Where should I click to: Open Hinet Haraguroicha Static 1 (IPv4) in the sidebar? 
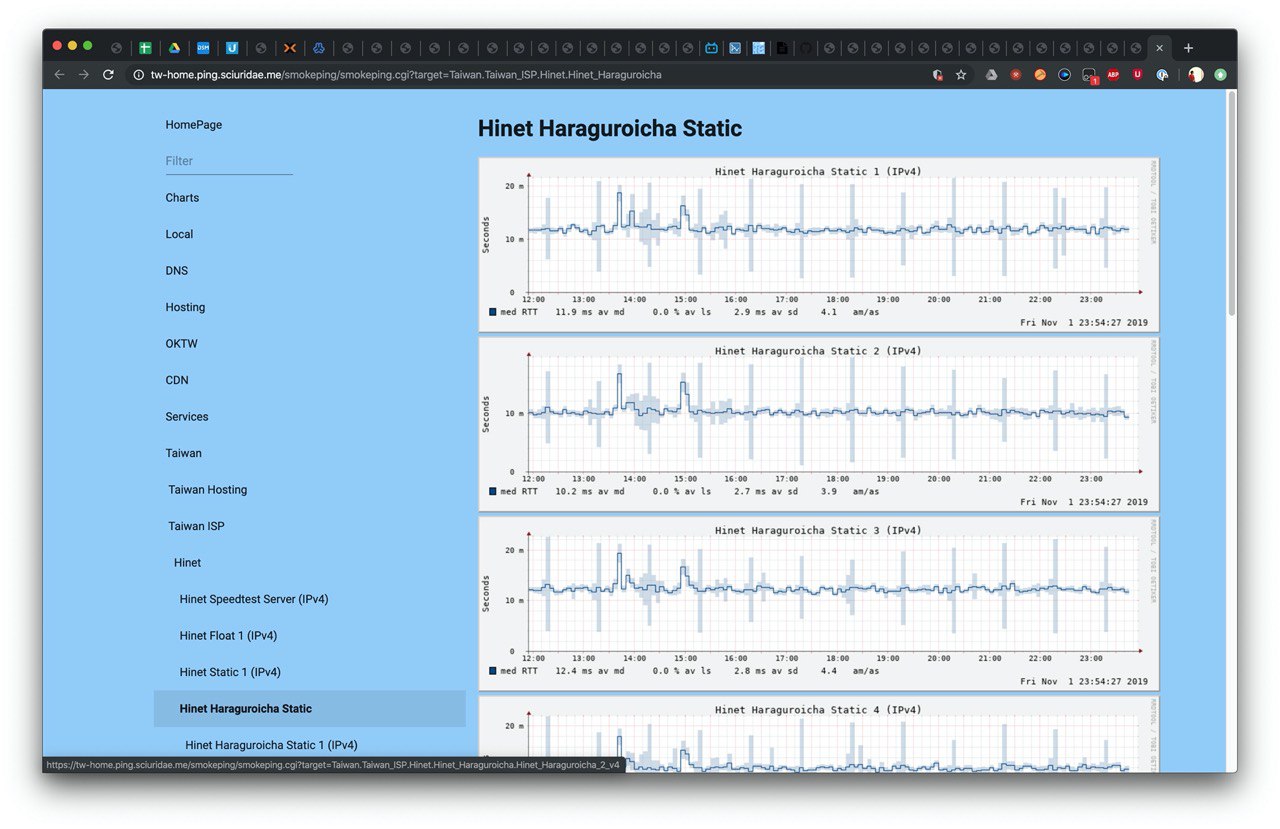271,745
